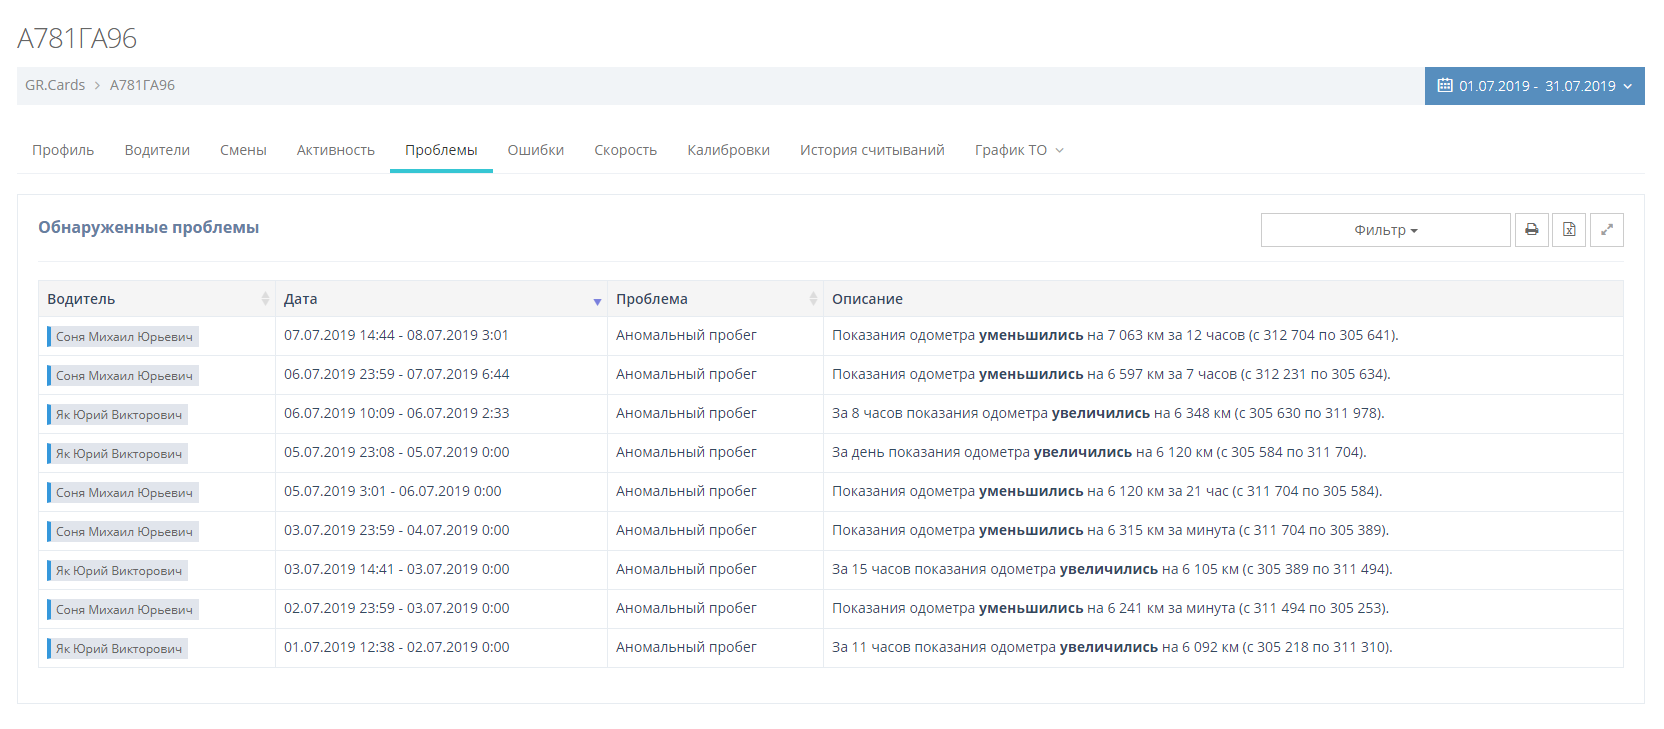Open driver Соня Михаил Юрьевич in first row
This screenshot has height=729, width=1664.
124,337
